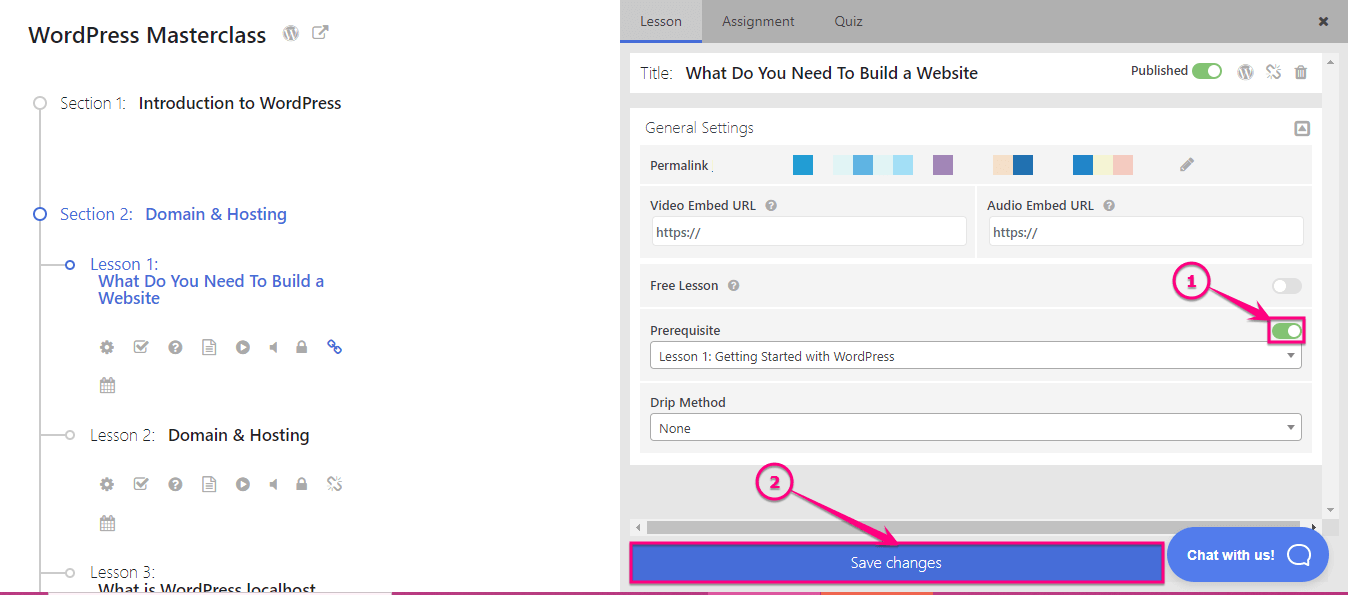Click the horizontal scrollbar of the settings panel
The height and width of the screenshot is (595, 1348).
point(972,527)
